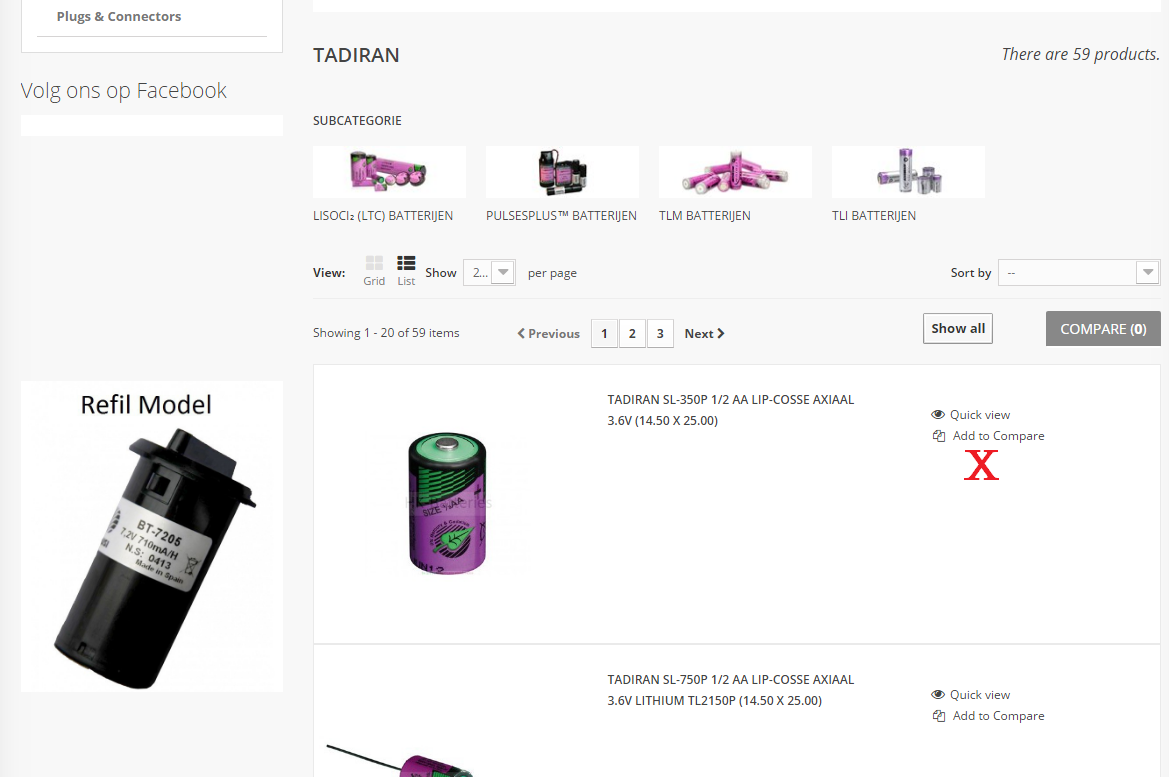
Task: Click the Refil Model BT-7205 banner
Action: pos(152,536)
